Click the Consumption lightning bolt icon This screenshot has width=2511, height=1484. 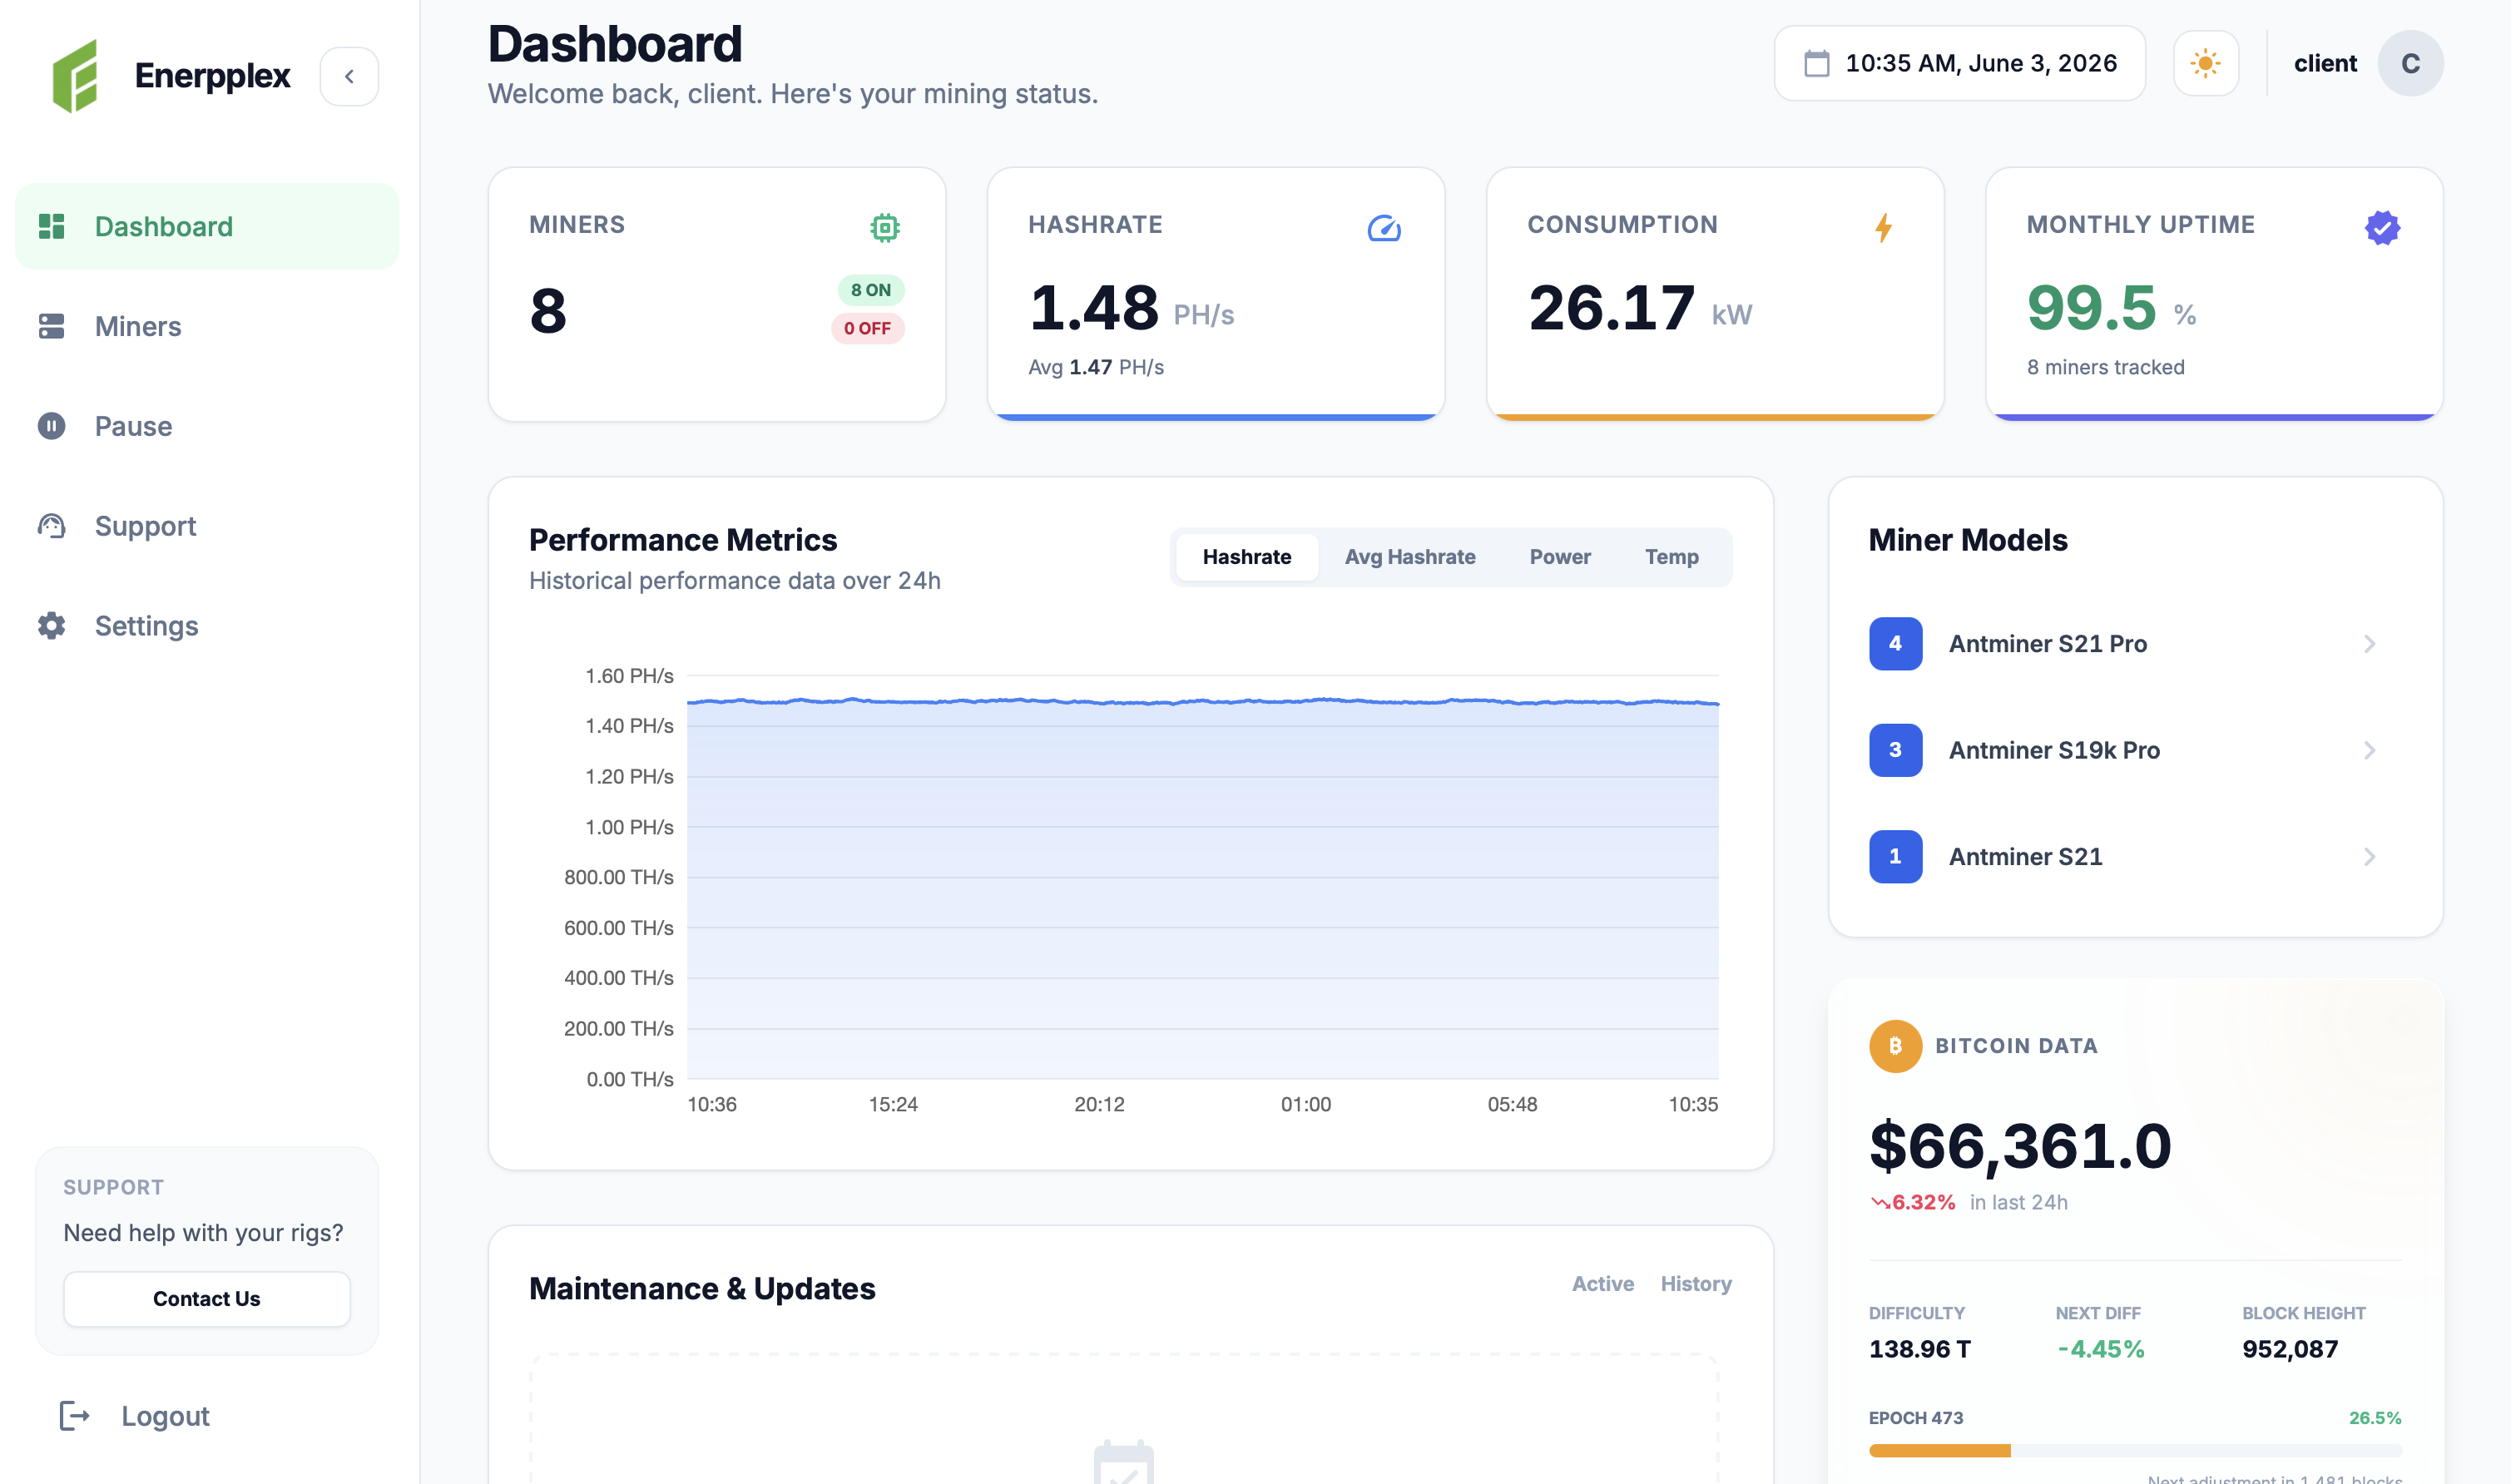1883,228
